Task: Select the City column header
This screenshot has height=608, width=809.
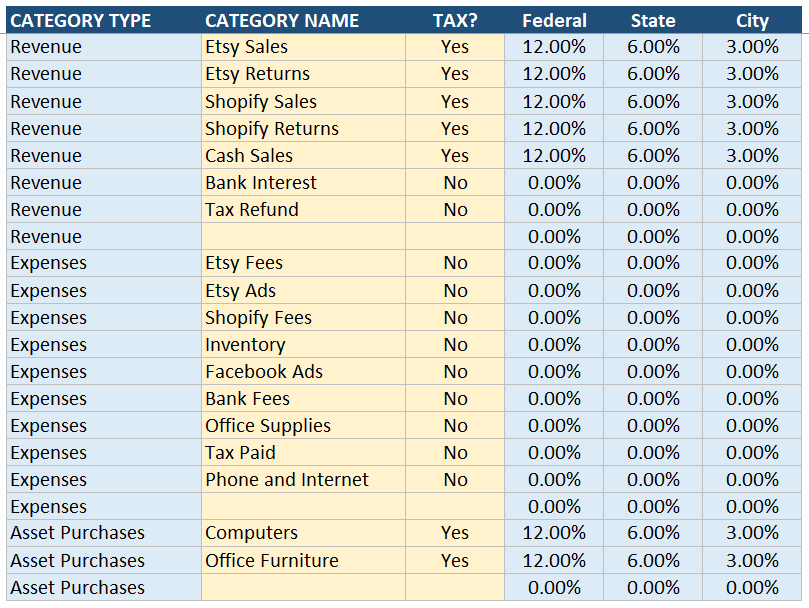Action: point(752,20)
